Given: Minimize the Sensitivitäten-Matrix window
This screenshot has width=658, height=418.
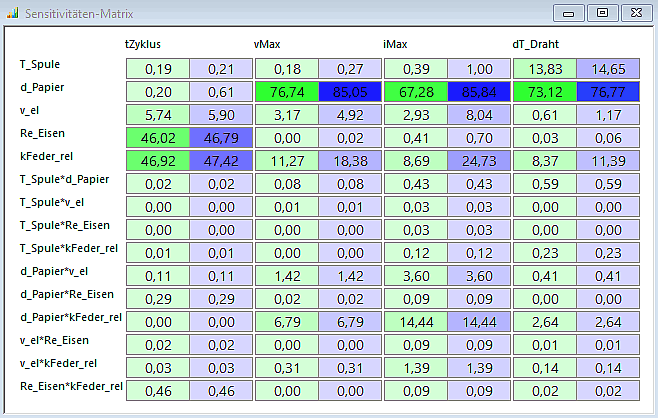Looking at the screenshot, I should coord(570,13).
